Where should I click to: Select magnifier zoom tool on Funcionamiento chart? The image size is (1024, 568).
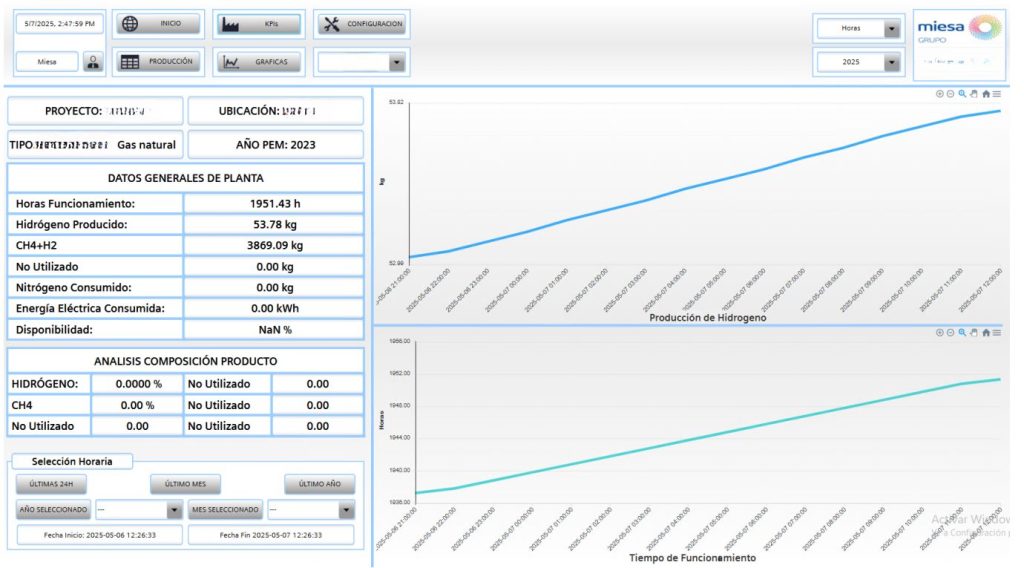tap(962, 332)
